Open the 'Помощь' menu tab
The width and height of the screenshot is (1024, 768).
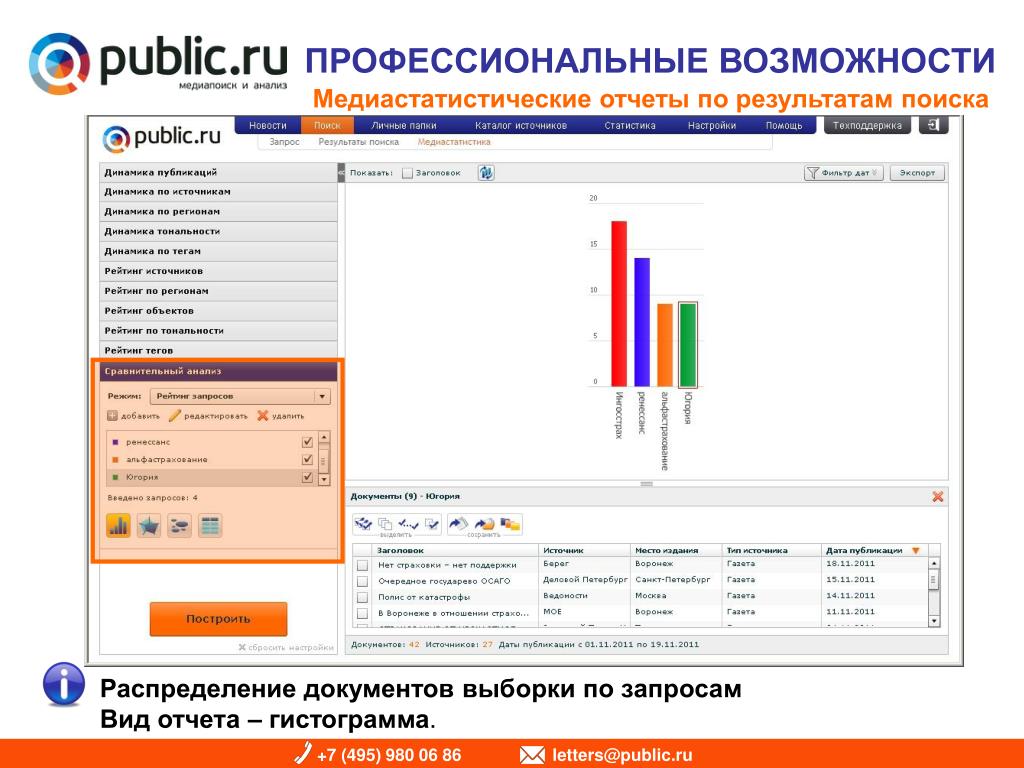(x=784, y=125)
